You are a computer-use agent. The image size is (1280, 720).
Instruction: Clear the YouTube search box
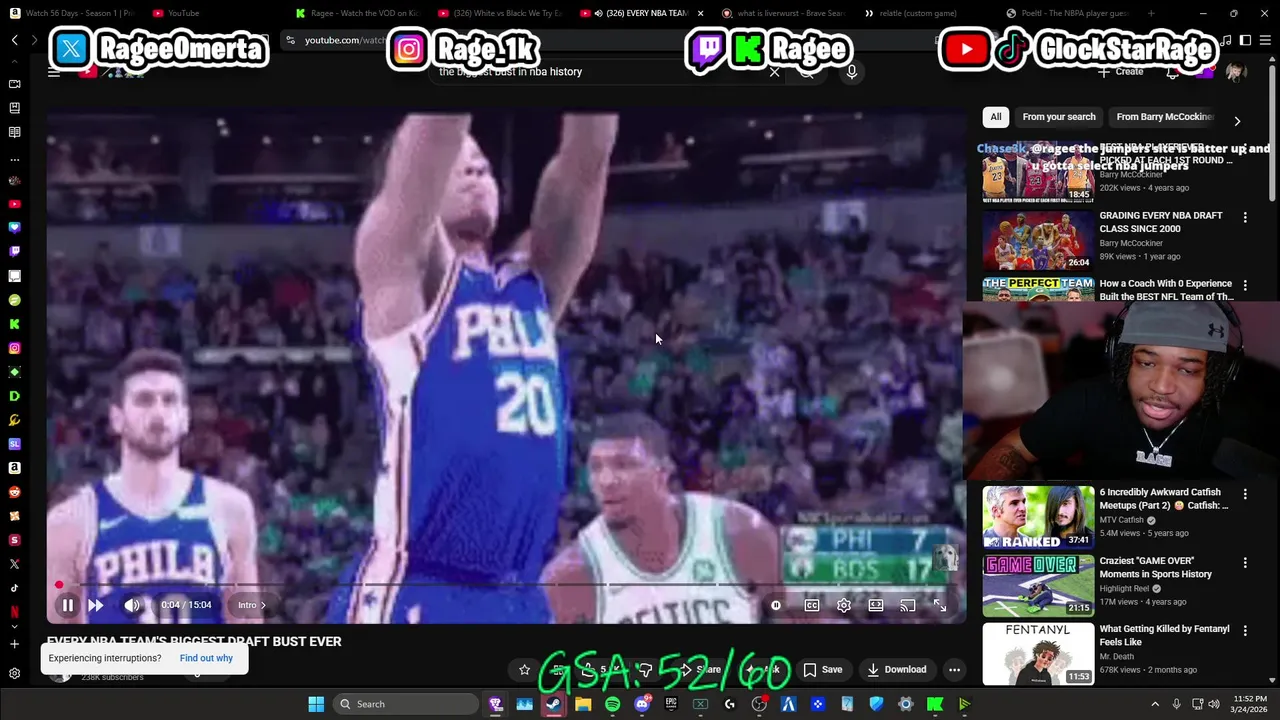pyautogui.click(x=774, y=72)
